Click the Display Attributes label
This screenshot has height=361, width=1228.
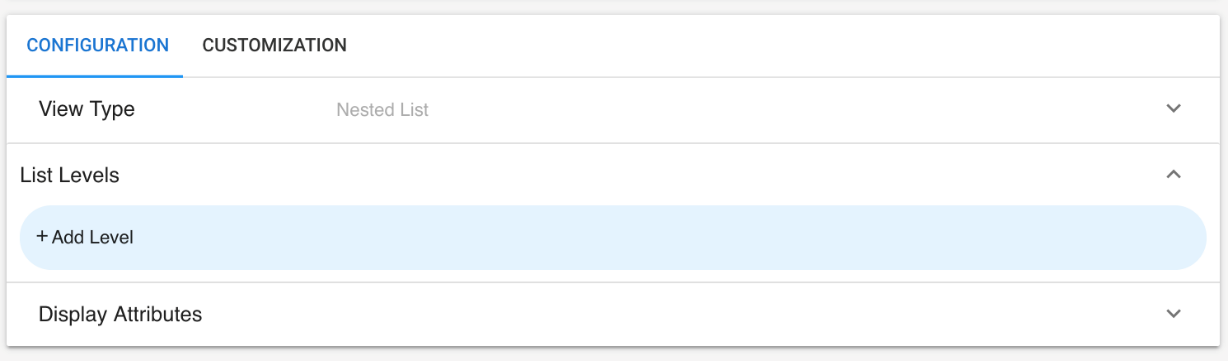(x=120, y=314)
